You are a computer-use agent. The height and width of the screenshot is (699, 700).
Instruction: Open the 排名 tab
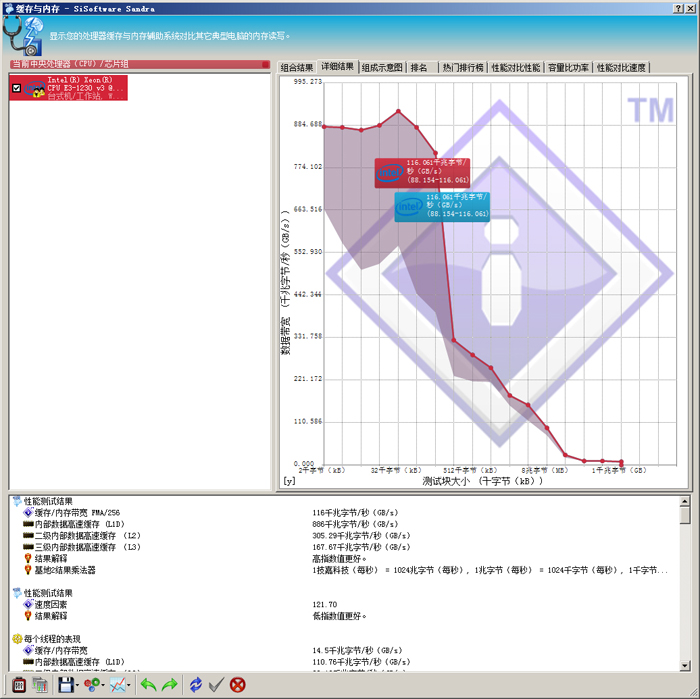[x=419, y=67]
